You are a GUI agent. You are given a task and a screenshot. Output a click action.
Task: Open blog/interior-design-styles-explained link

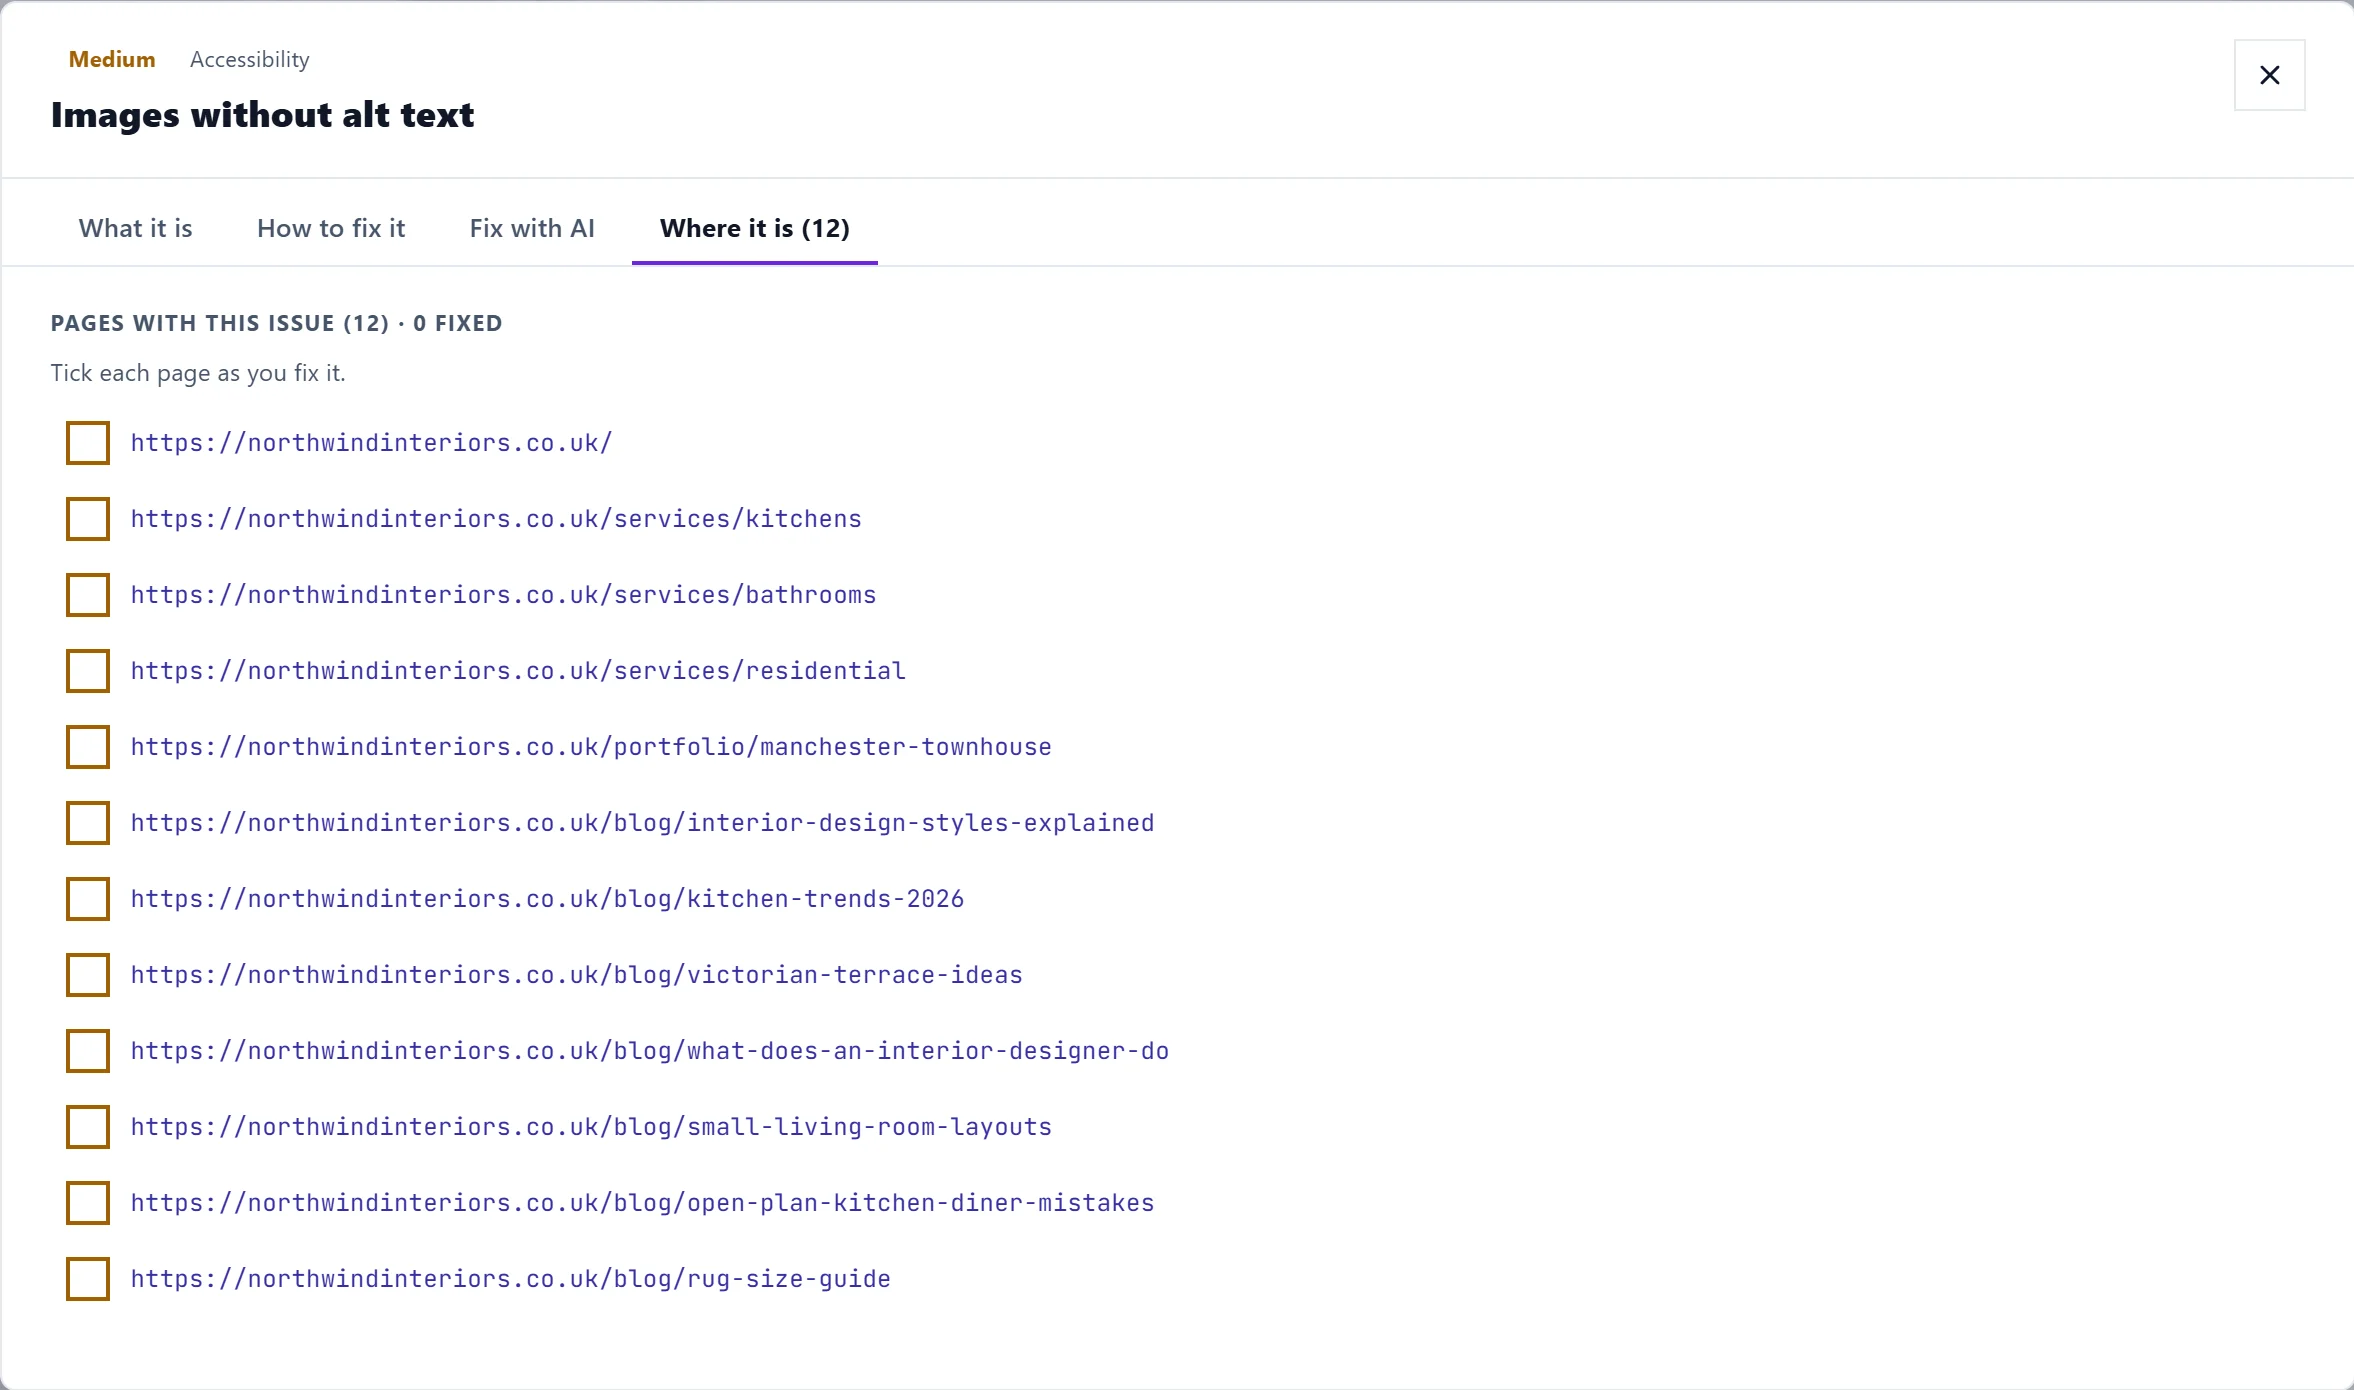[642, 823]
